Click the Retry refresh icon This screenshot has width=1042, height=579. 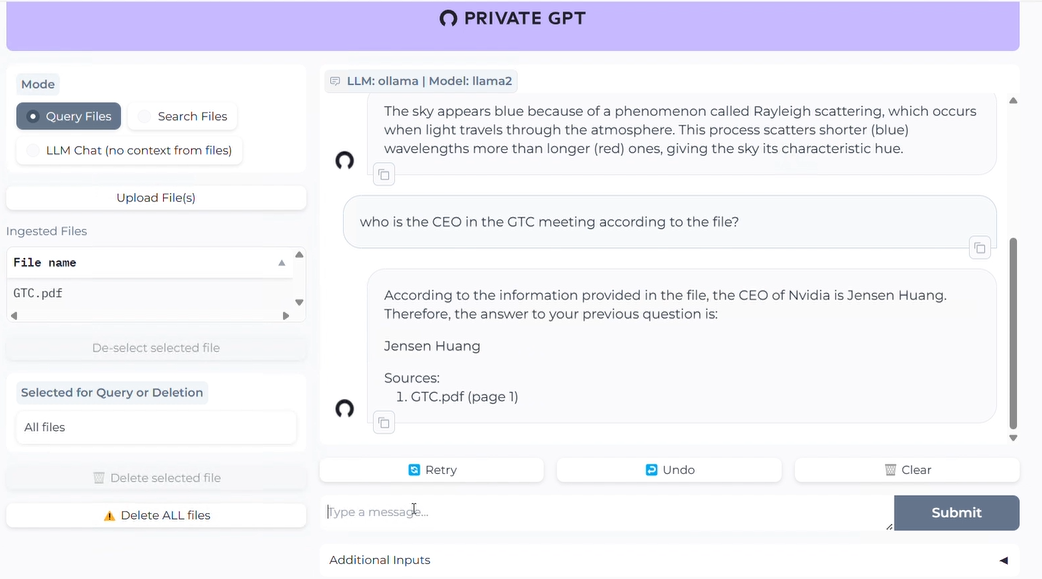tap(414, 470)
